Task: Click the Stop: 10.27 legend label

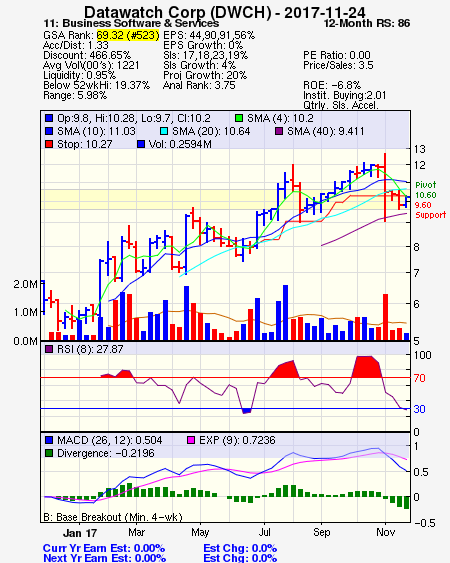Action: 85,144
